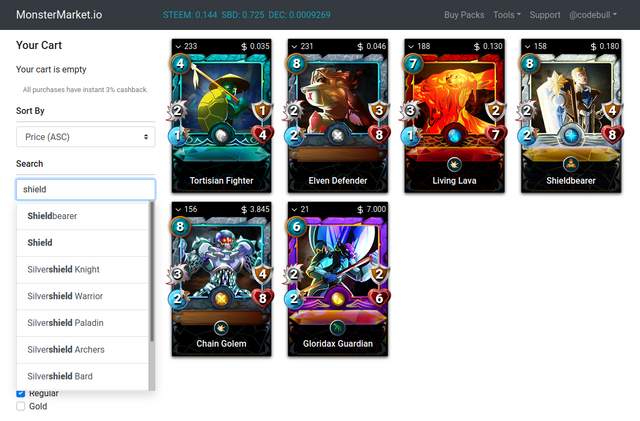The image size is (640, 421).
Task: Click the armor shield icon on Tortisian Fighter
Action: pyautogui.click(x=262, y=110)
